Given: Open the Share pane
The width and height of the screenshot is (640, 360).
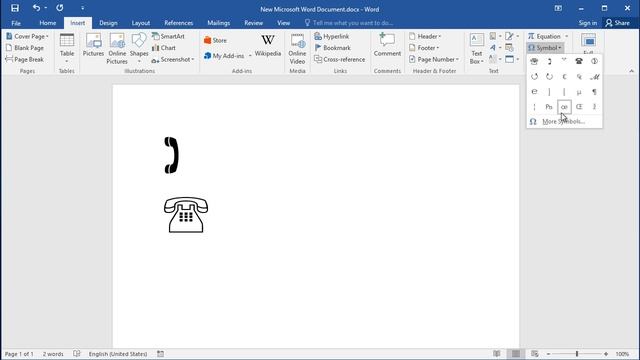Looking at the screenshot, I should pos(618,23).
